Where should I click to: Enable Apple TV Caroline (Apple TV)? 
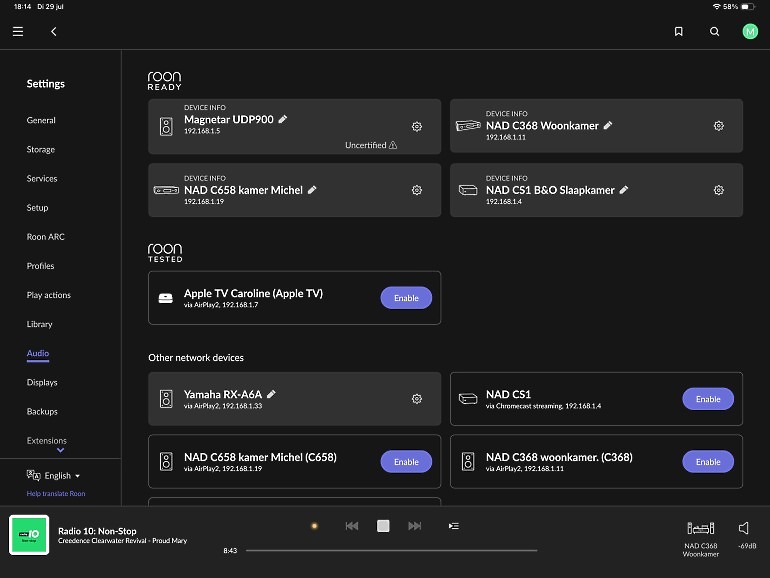point(406,298)
